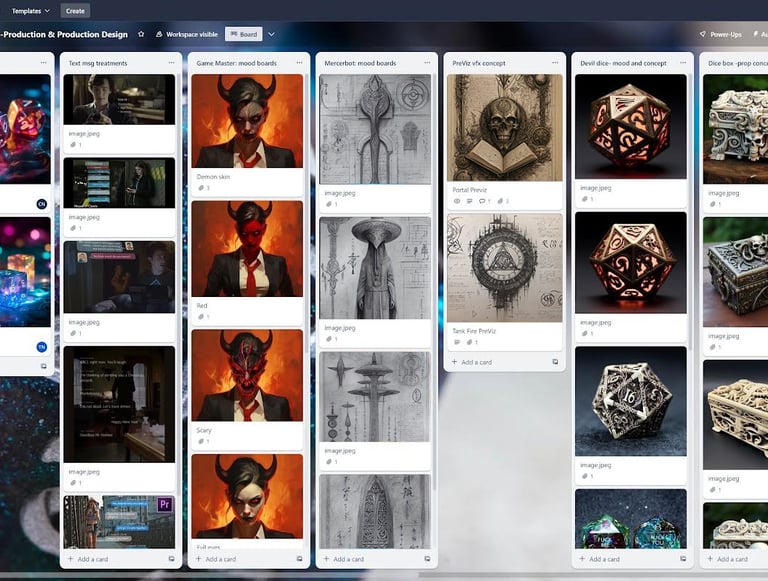Open the Portal Previz skull and book image
The height and width of the screenshot is (581, 768).
pyautogui.click(x=504, y=128)
